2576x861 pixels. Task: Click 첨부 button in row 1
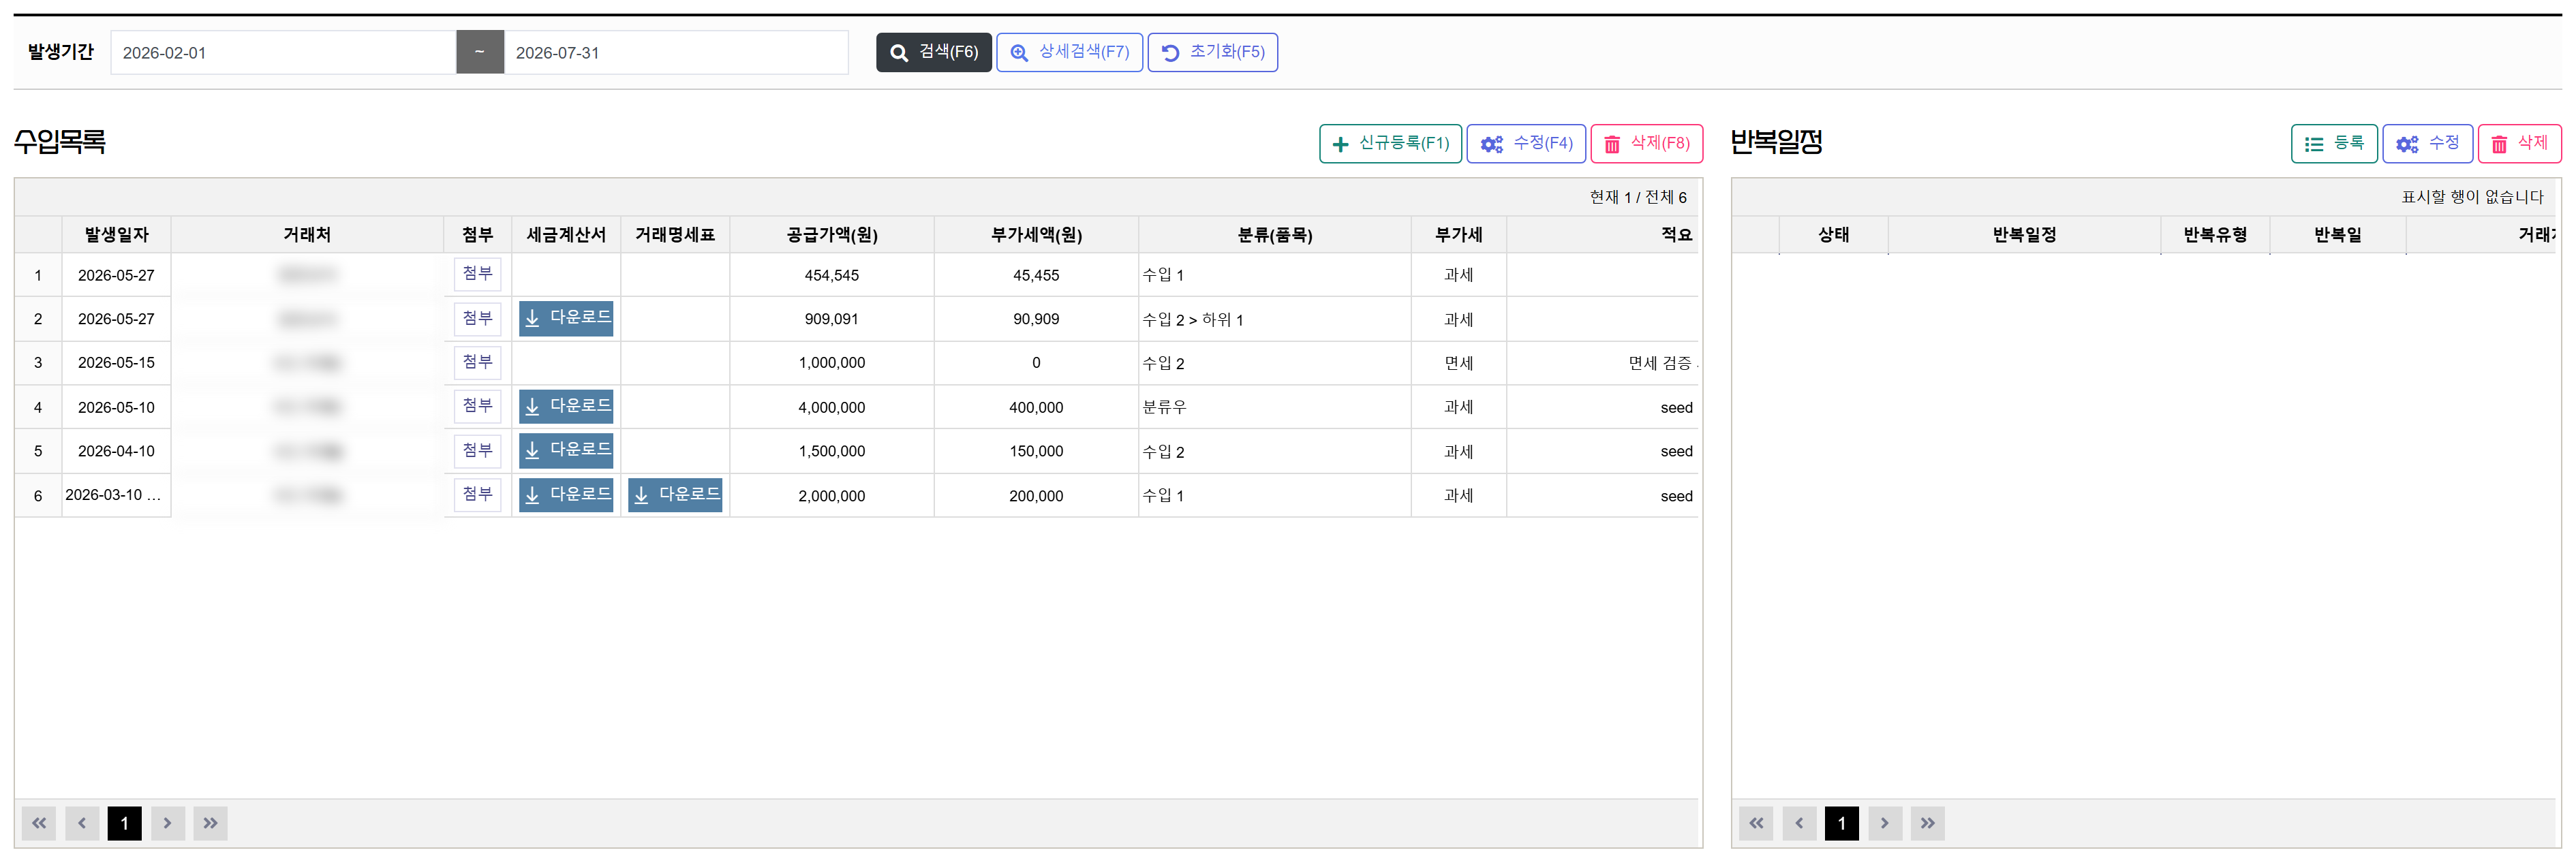coord(477,274)
